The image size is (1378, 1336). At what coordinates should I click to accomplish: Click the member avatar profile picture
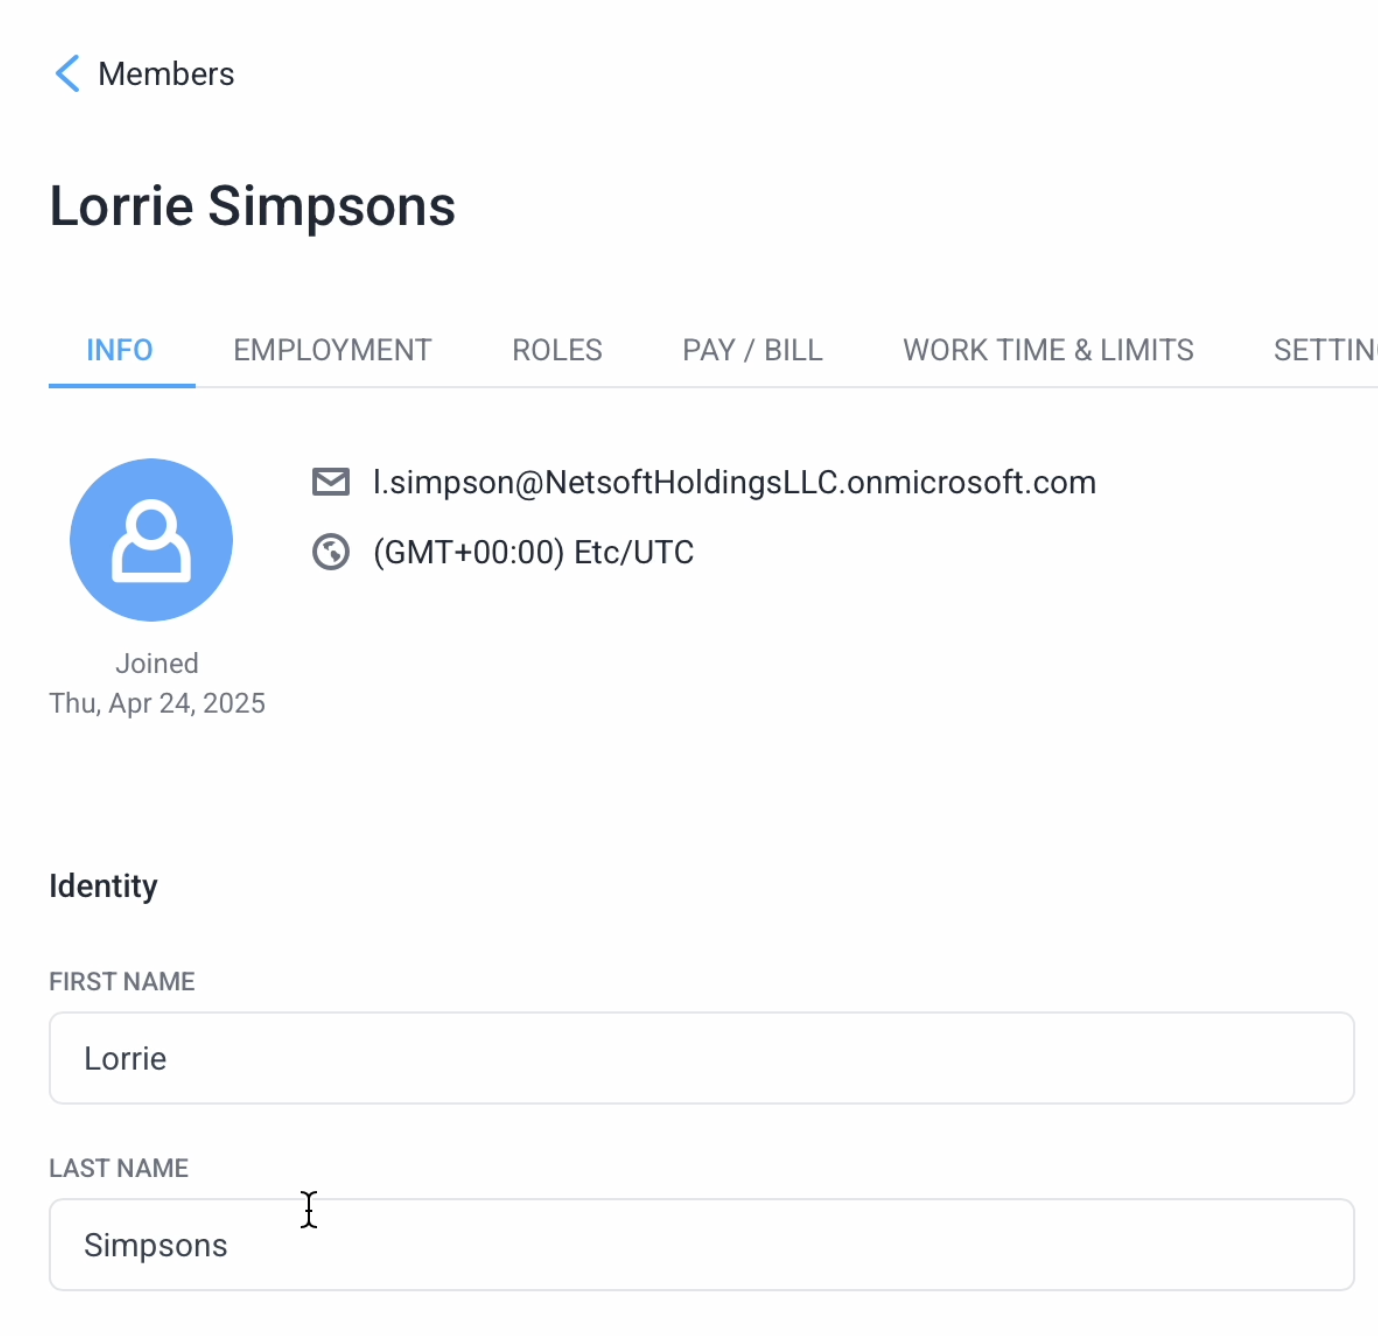(x=151, y=540)
